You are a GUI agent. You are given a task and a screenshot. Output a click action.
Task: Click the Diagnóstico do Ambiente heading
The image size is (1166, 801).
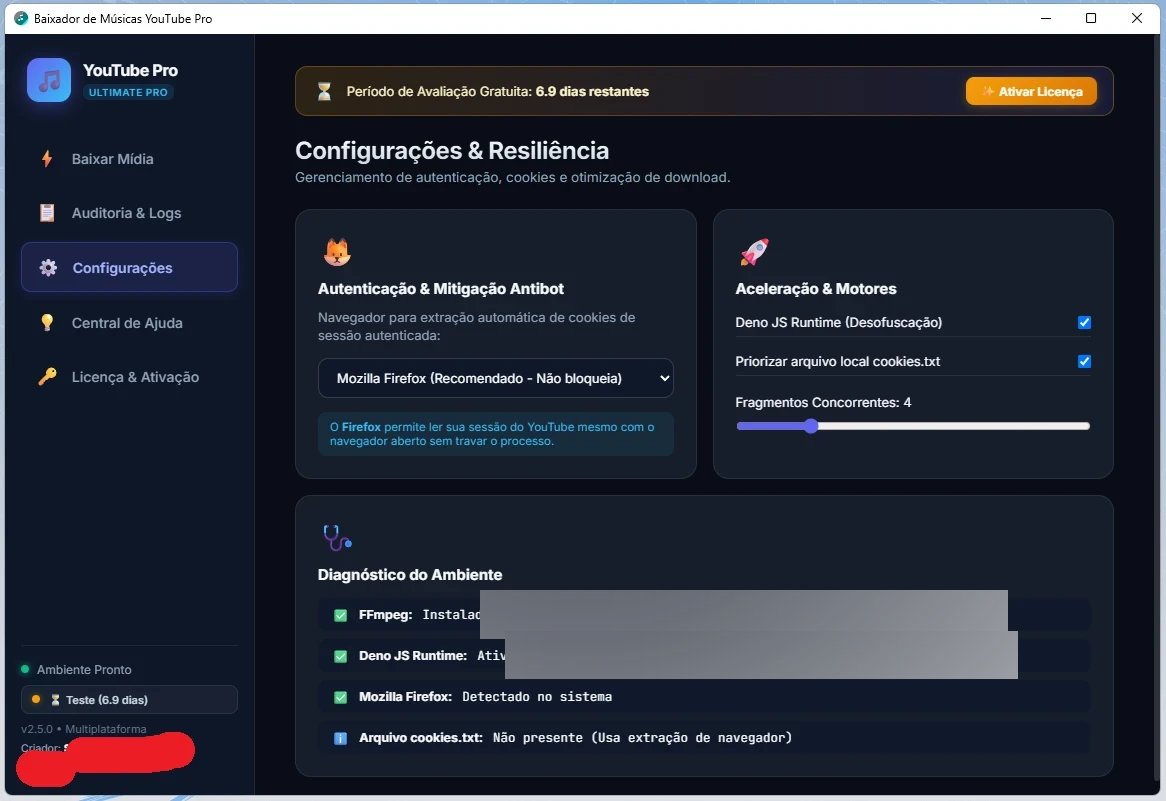click(x=410, y=574)
